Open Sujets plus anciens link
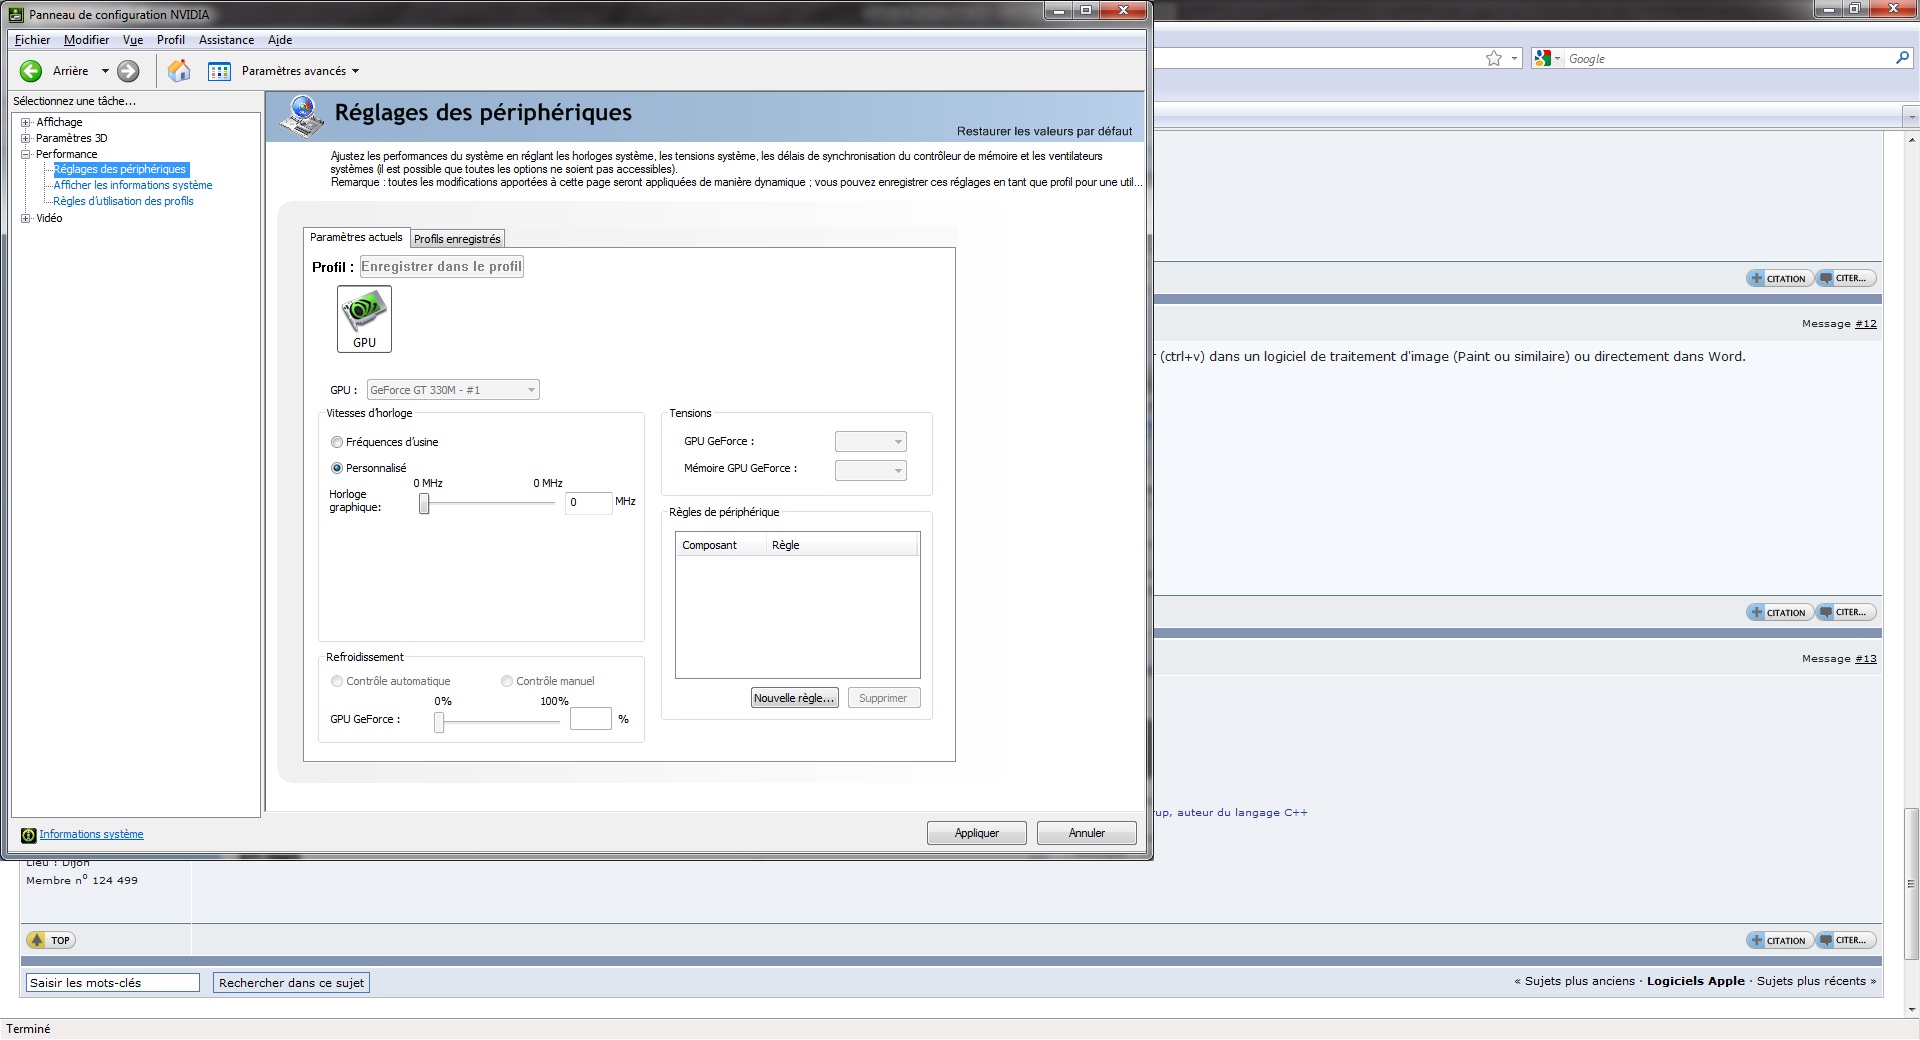The height and width of the screenshot is (1040, 1920). [x=1579, y=981]
